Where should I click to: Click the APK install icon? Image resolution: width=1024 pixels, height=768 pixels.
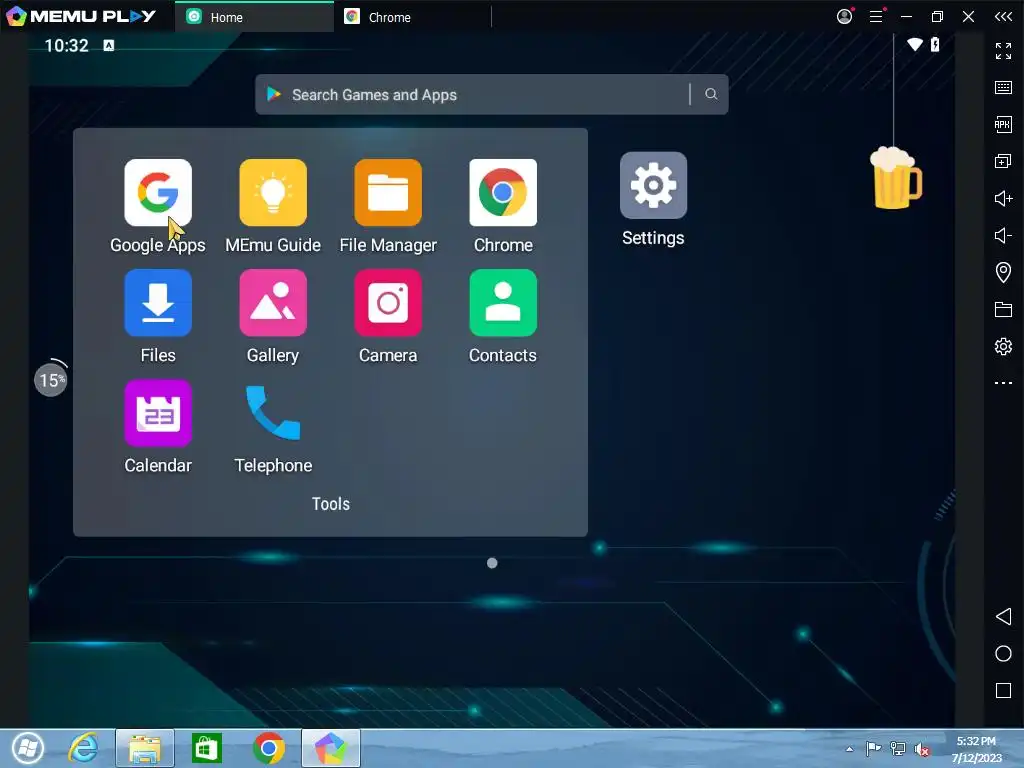pyautogui.click(x=1003, y=124)
